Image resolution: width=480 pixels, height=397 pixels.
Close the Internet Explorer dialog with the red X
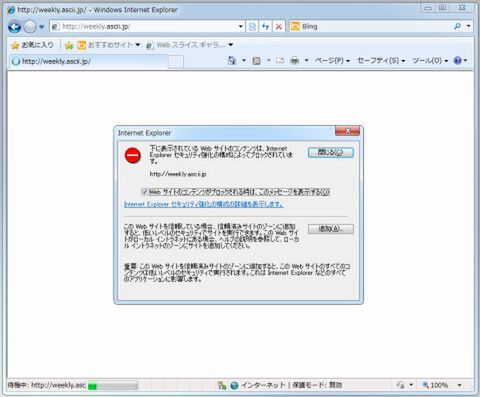point(347,131)
